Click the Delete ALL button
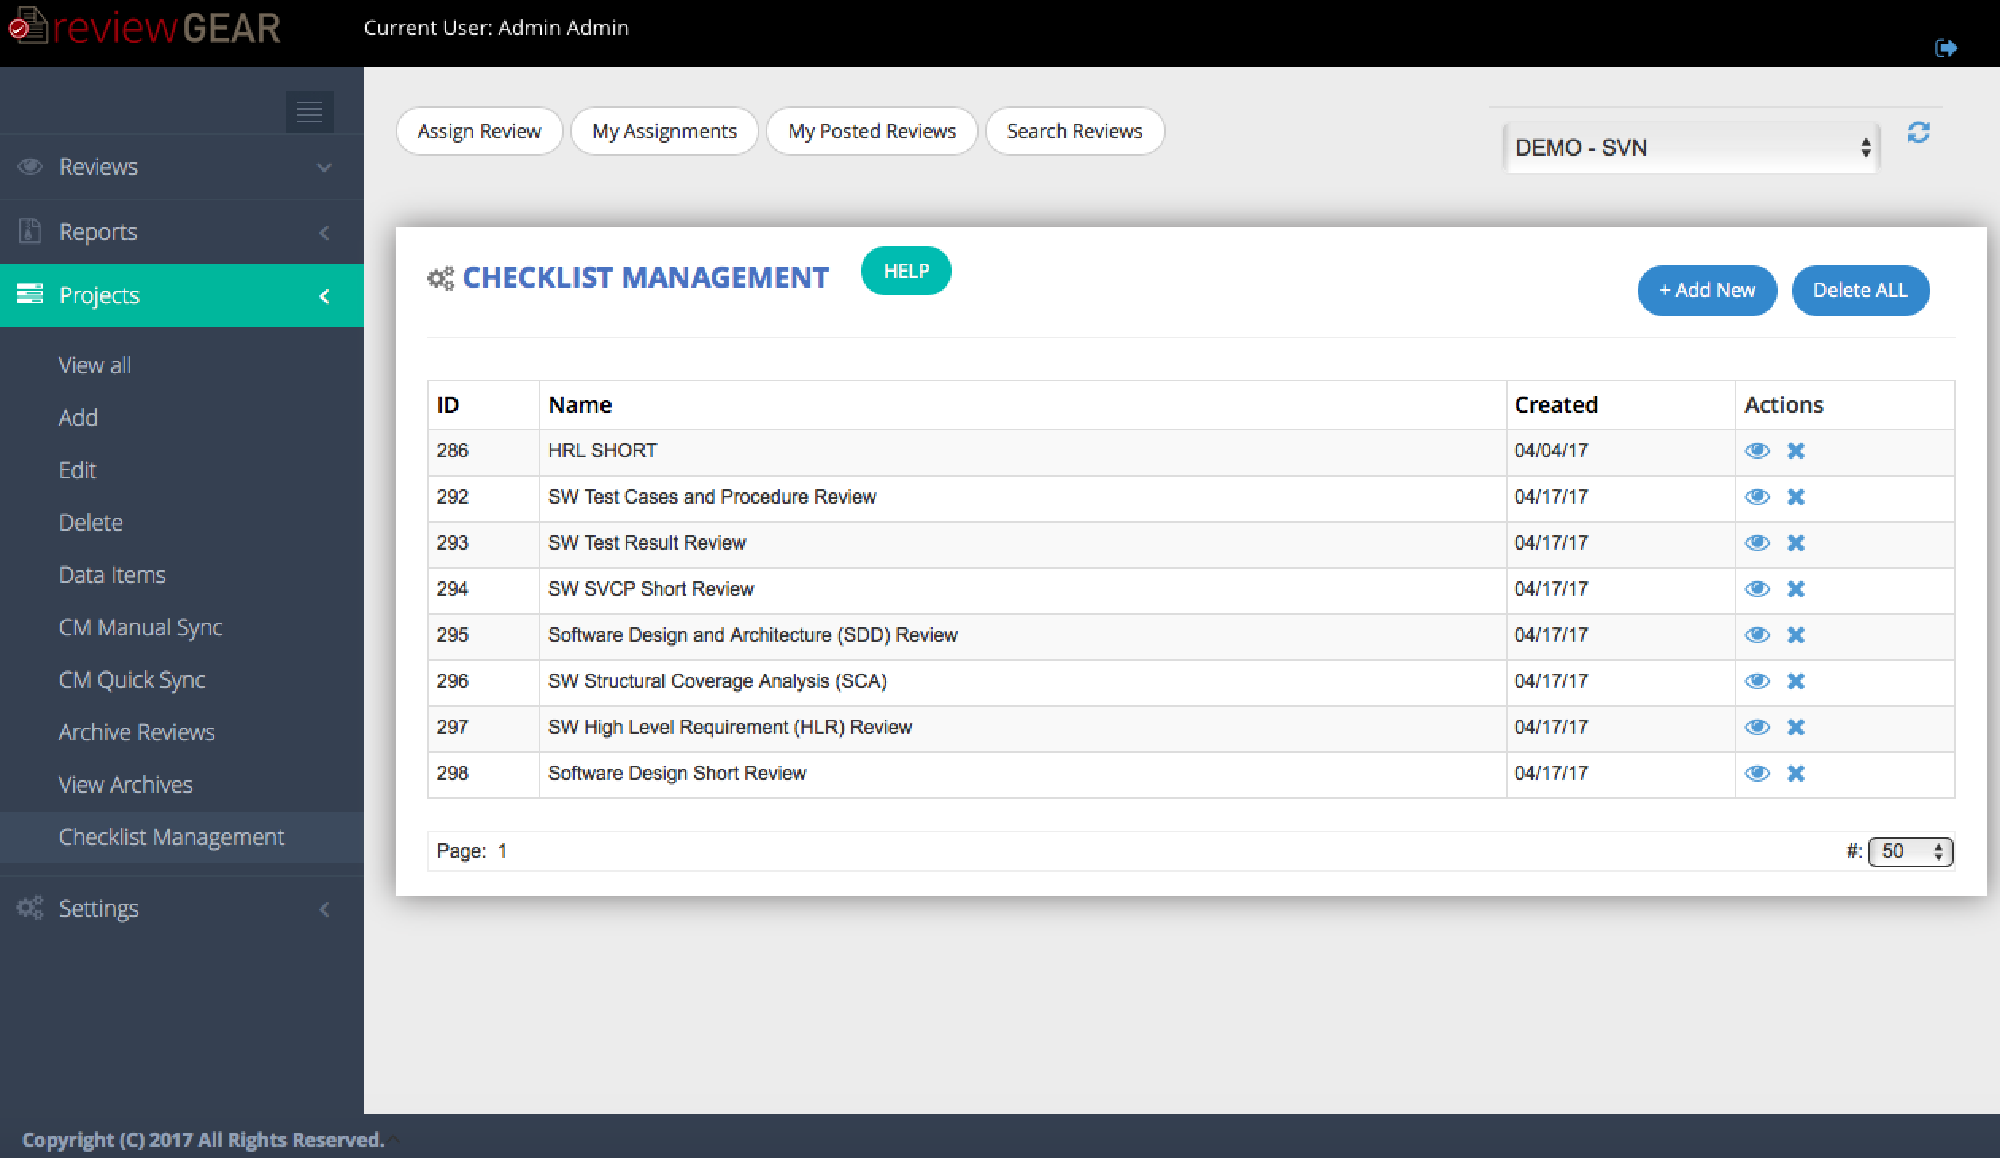This screenshot has width=2000, height=1158. 1860,290
